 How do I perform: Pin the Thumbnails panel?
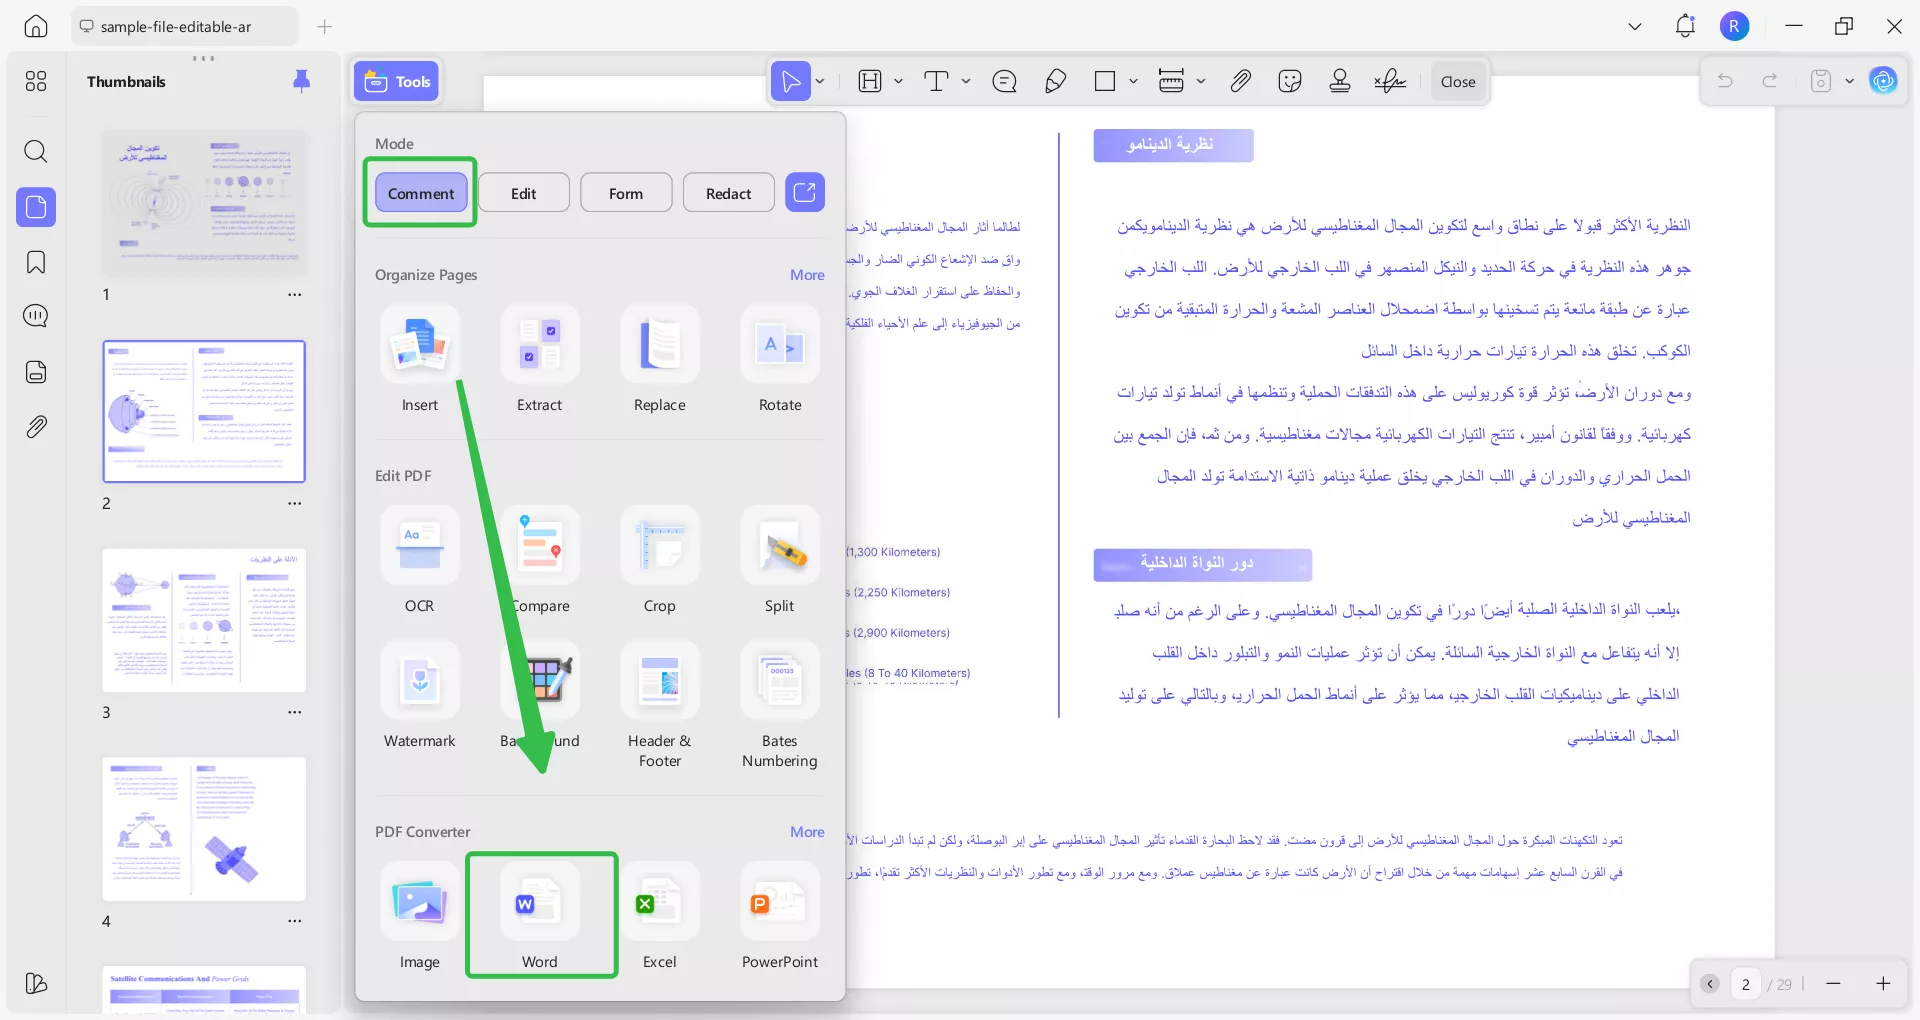click(301, 81)
